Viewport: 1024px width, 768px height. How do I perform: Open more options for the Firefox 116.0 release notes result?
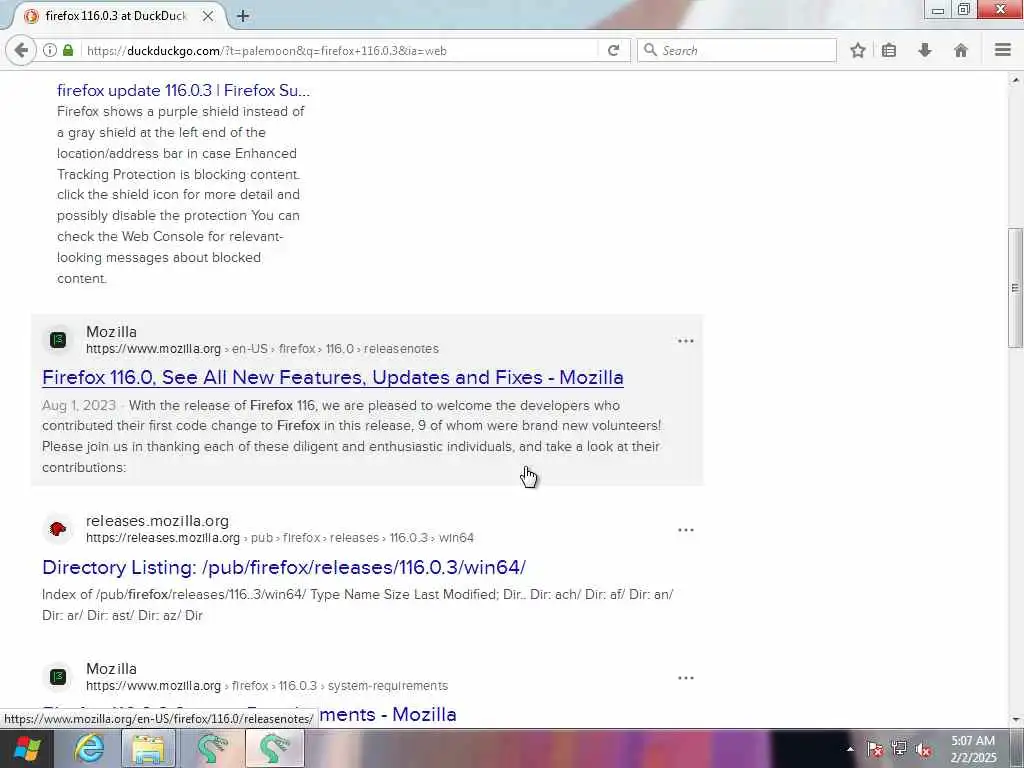coord(686,341)
